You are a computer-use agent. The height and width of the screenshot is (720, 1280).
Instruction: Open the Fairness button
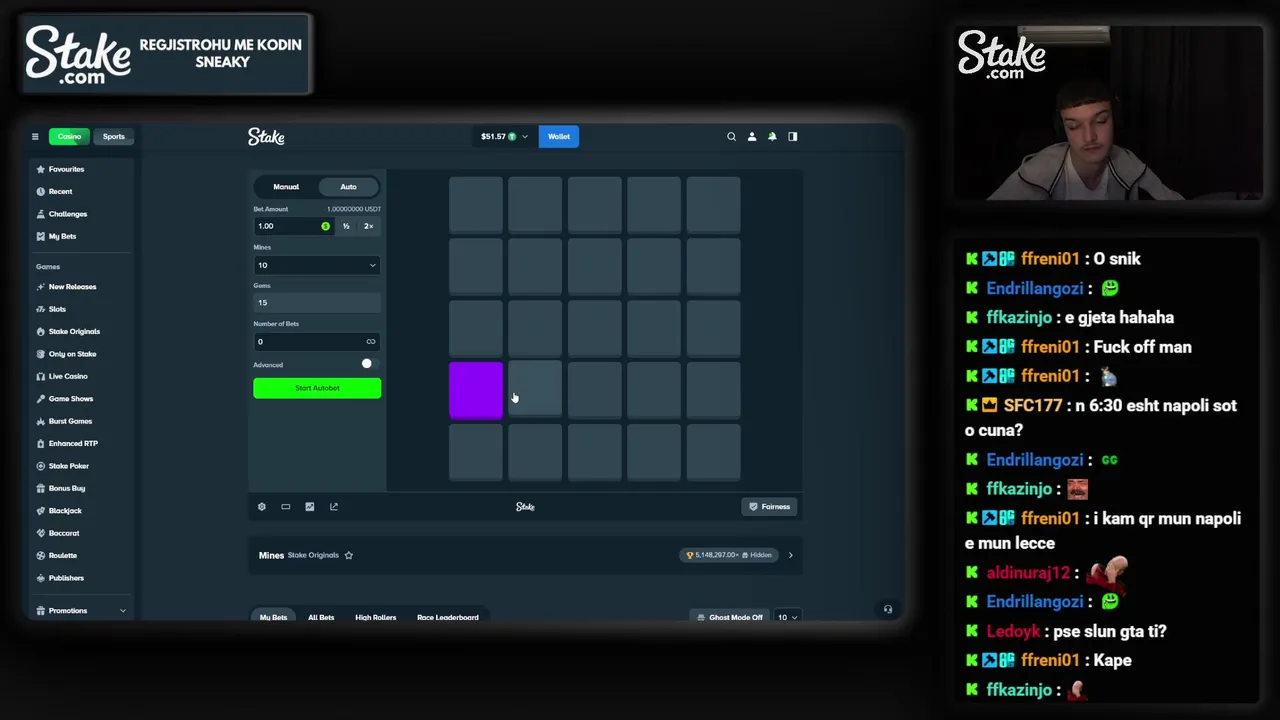point(770,507)
